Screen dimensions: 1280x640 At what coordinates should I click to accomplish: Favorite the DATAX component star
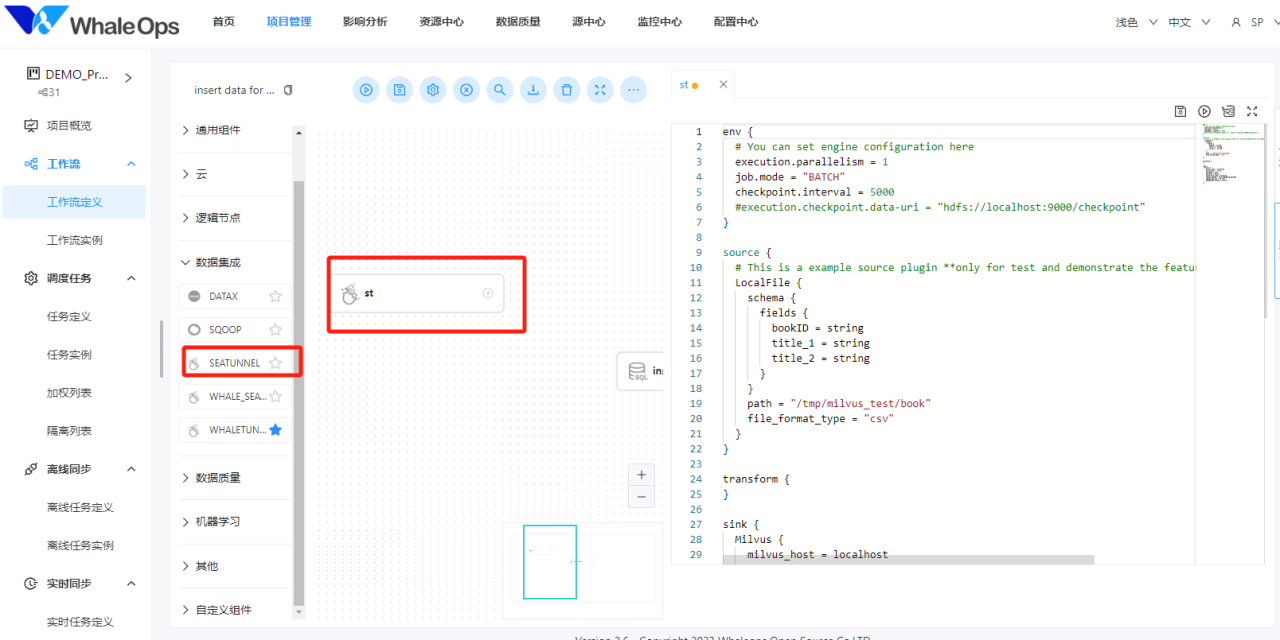click(x=275, y=296)
